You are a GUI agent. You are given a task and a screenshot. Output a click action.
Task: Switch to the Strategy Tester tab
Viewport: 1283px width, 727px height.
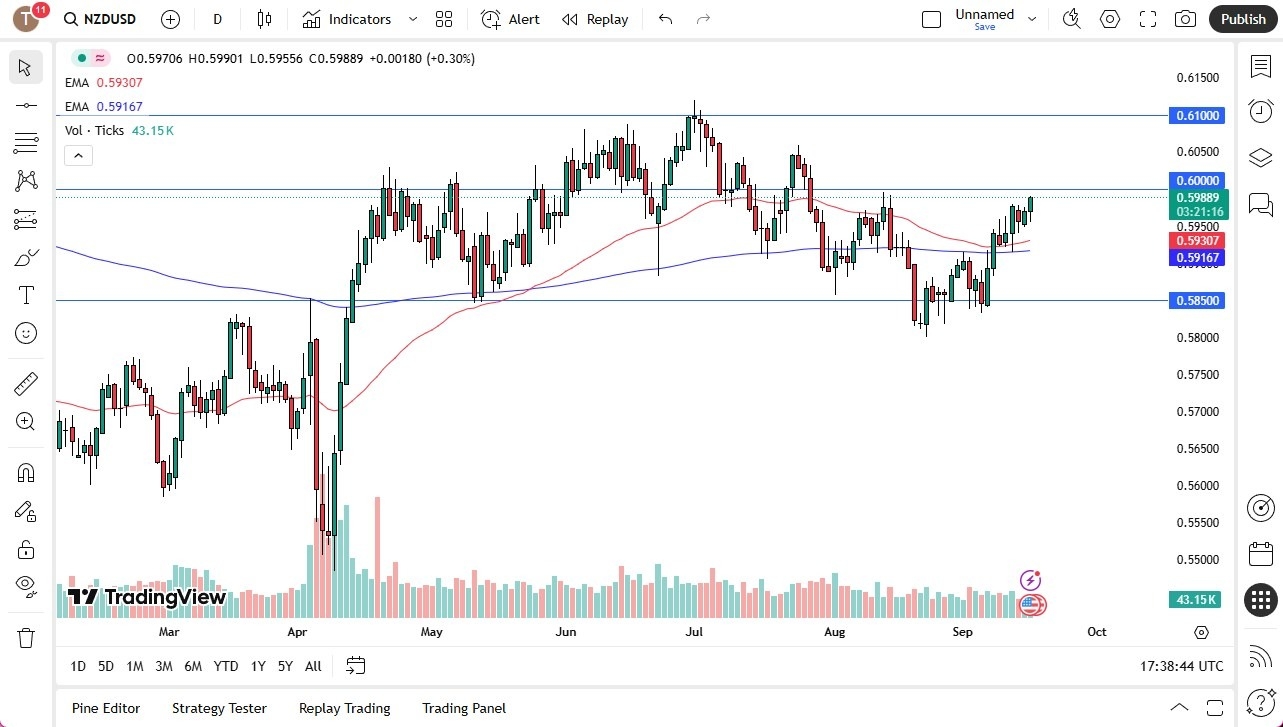219,708
